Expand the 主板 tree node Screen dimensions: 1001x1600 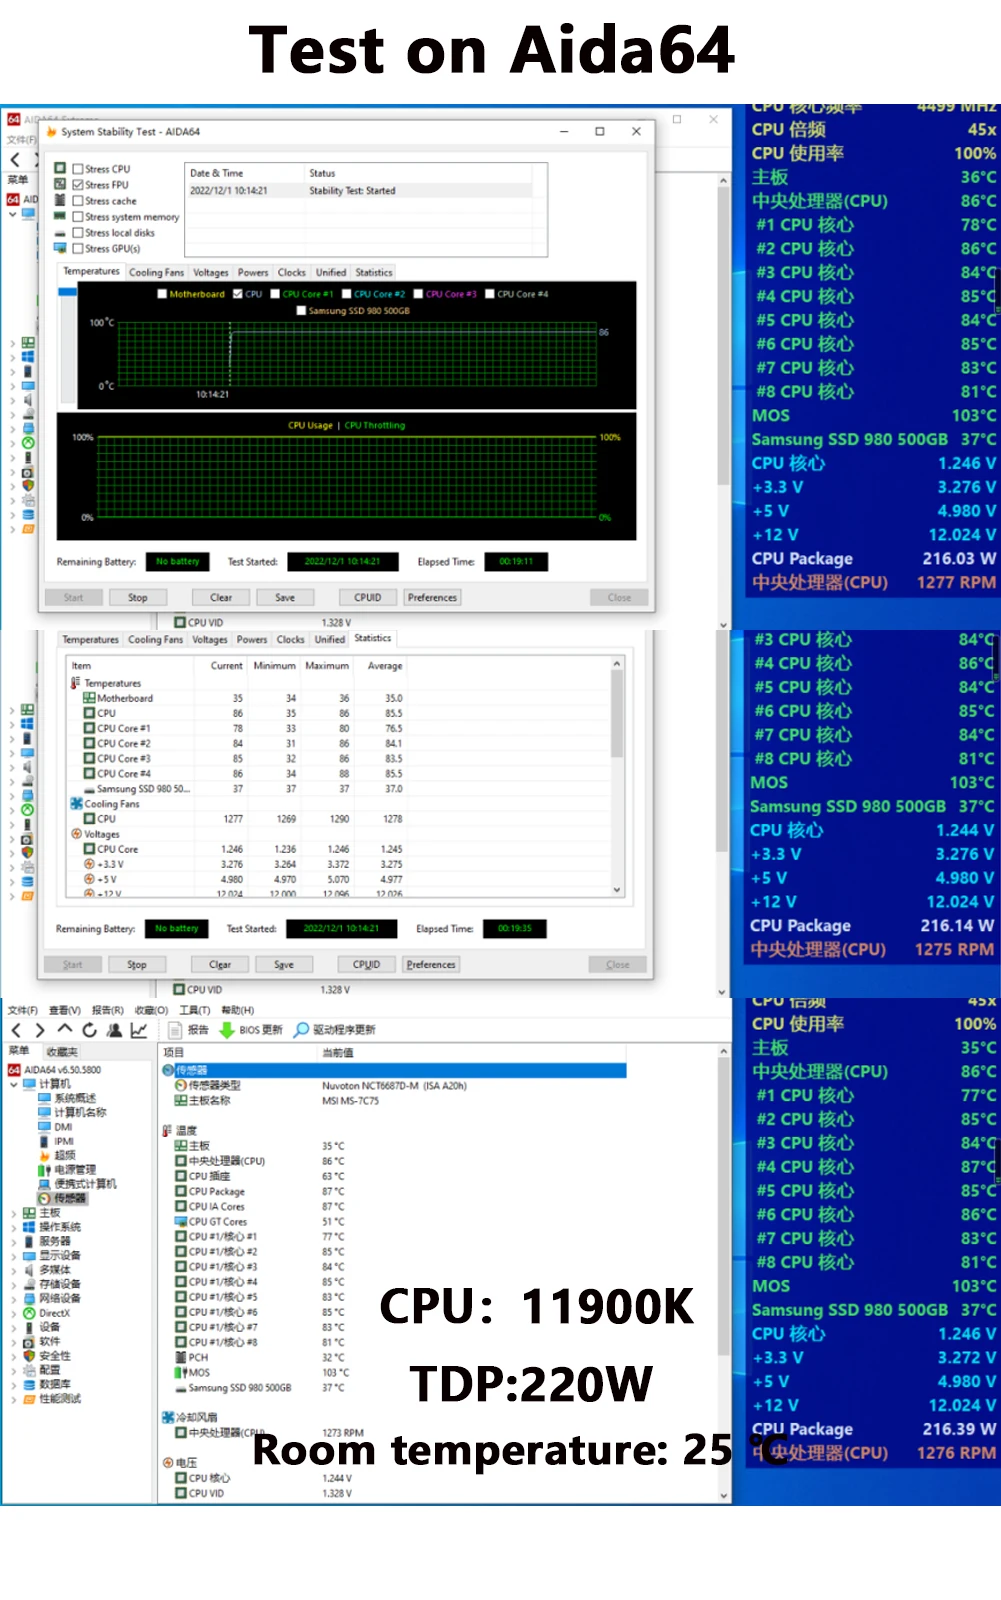click(x=14, y=1213)
